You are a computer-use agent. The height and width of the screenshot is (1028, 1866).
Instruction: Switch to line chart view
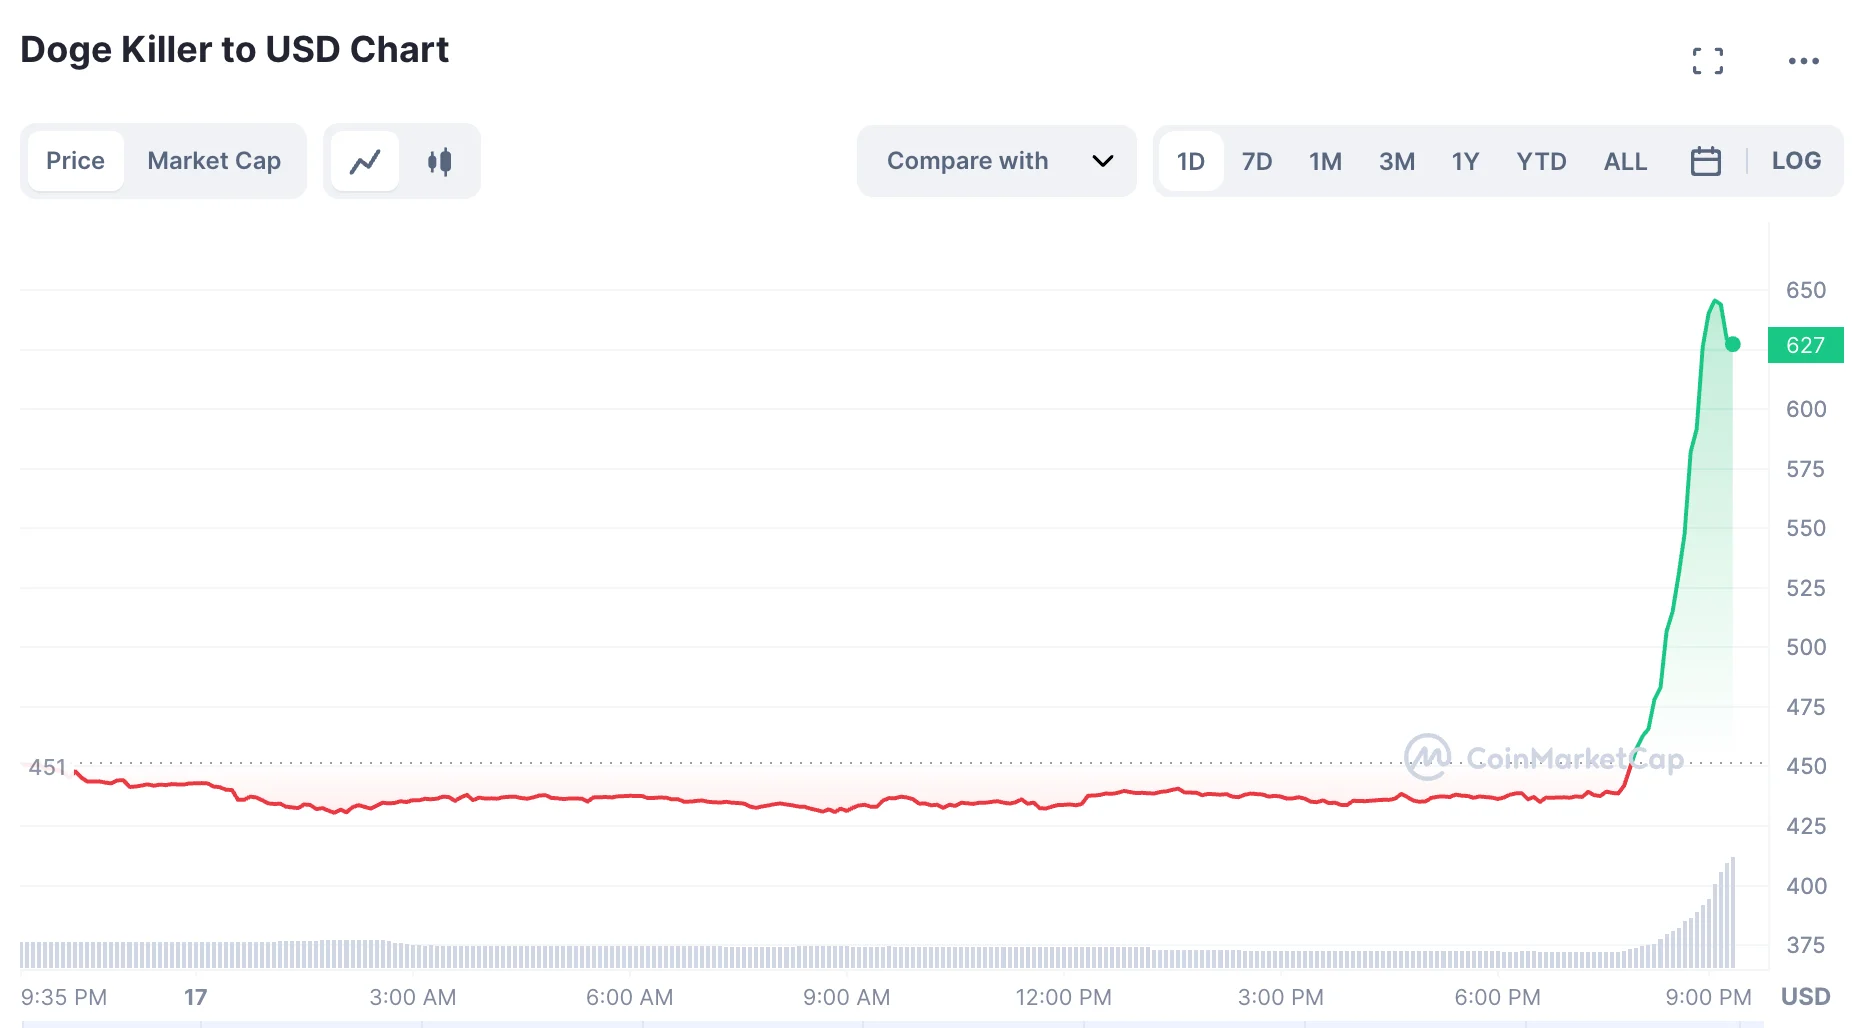(x=365, y=161)
